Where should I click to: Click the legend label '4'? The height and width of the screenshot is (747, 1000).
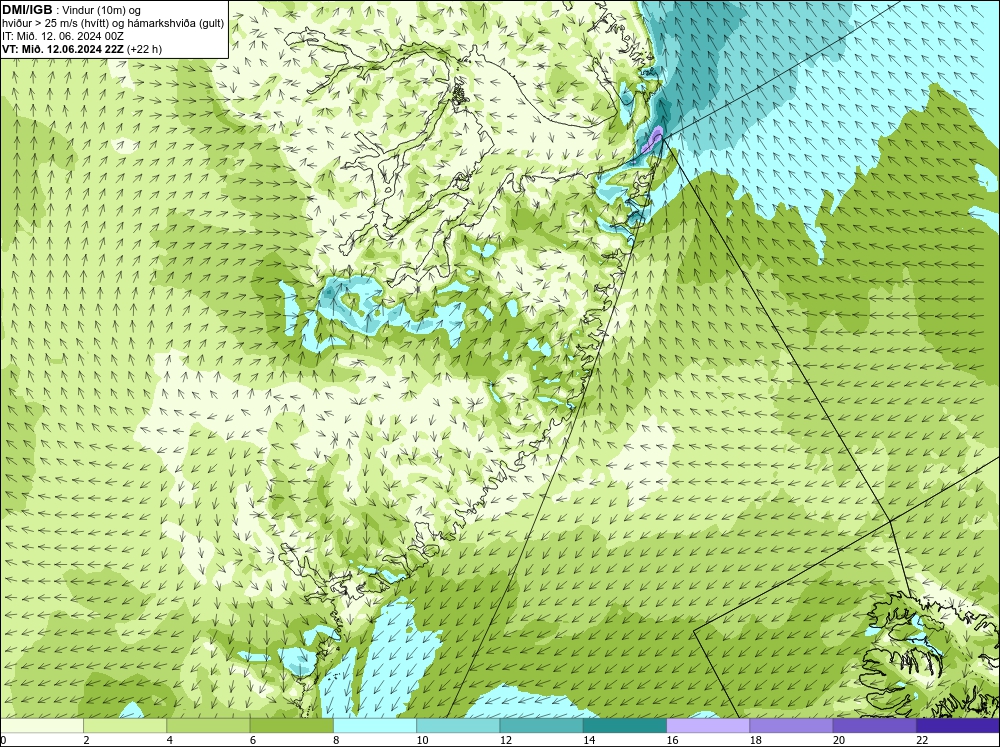(x=169, y=740)
